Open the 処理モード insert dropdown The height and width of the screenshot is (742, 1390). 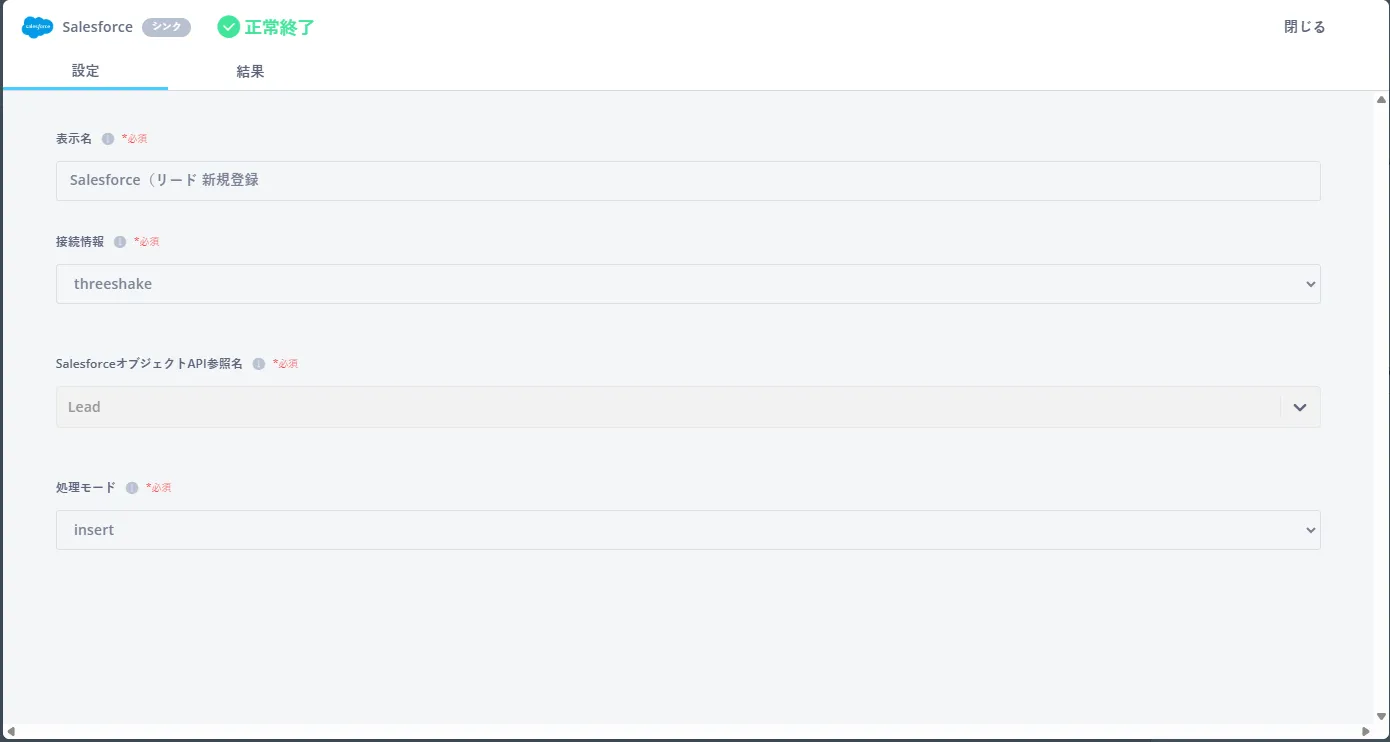tap(688, 530)
